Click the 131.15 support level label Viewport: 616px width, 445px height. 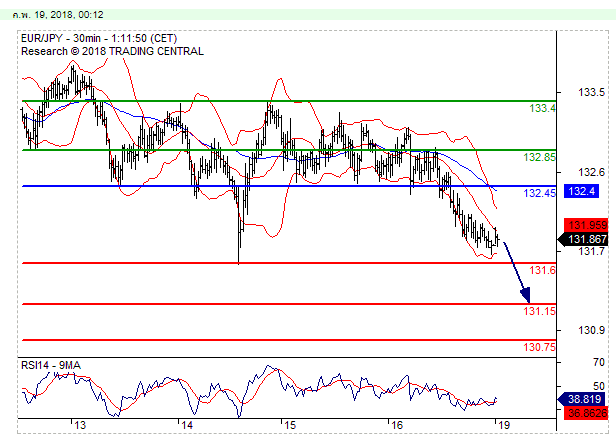click(x=539, y=311)
